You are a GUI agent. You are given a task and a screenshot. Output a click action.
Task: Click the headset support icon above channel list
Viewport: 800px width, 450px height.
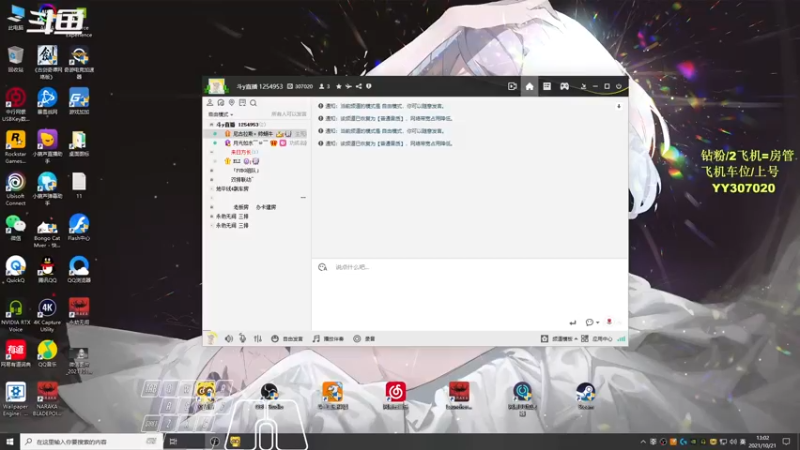coord(221,103)
